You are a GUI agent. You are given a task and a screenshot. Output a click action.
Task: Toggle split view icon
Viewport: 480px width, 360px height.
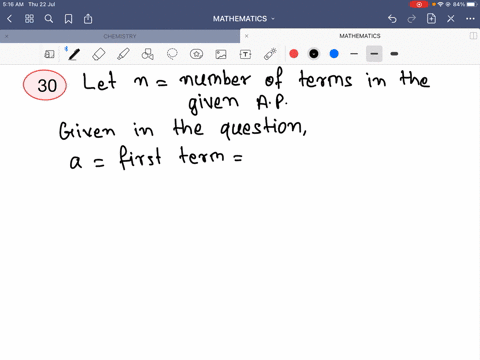pyautogui.click(x=473, y=36)
